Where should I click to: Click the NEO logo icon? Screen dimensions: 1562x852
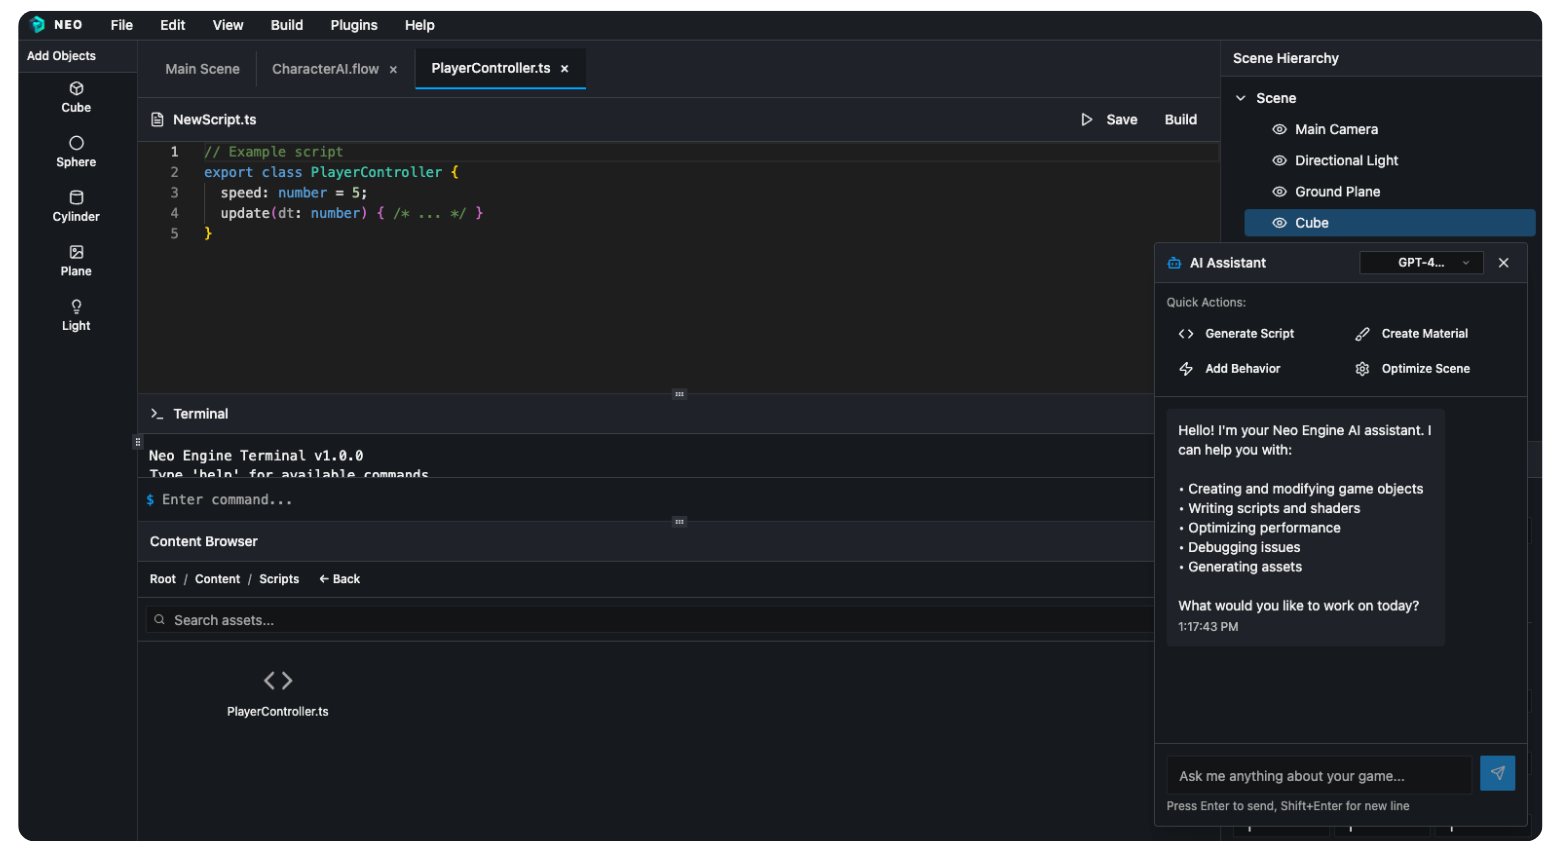click(38, 25)
